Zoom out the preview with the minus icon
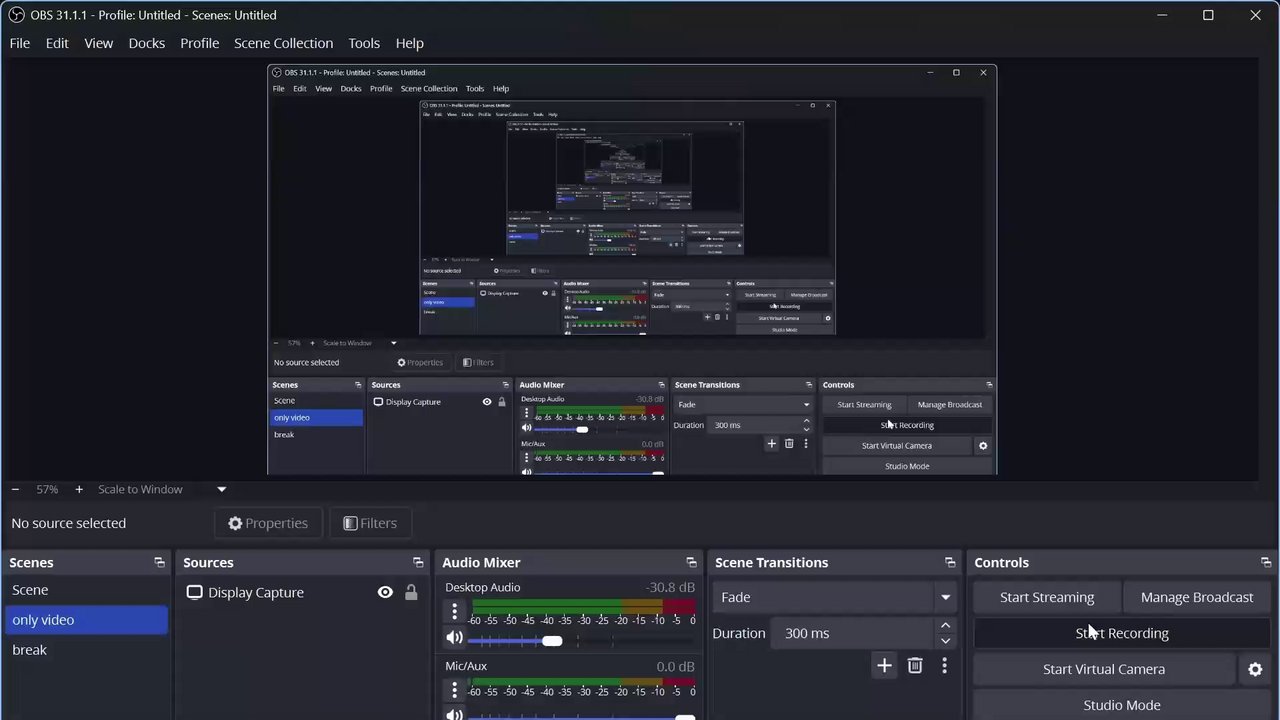Image resolution: width=1280 pixels, height=720 pixels. (15, 489)
